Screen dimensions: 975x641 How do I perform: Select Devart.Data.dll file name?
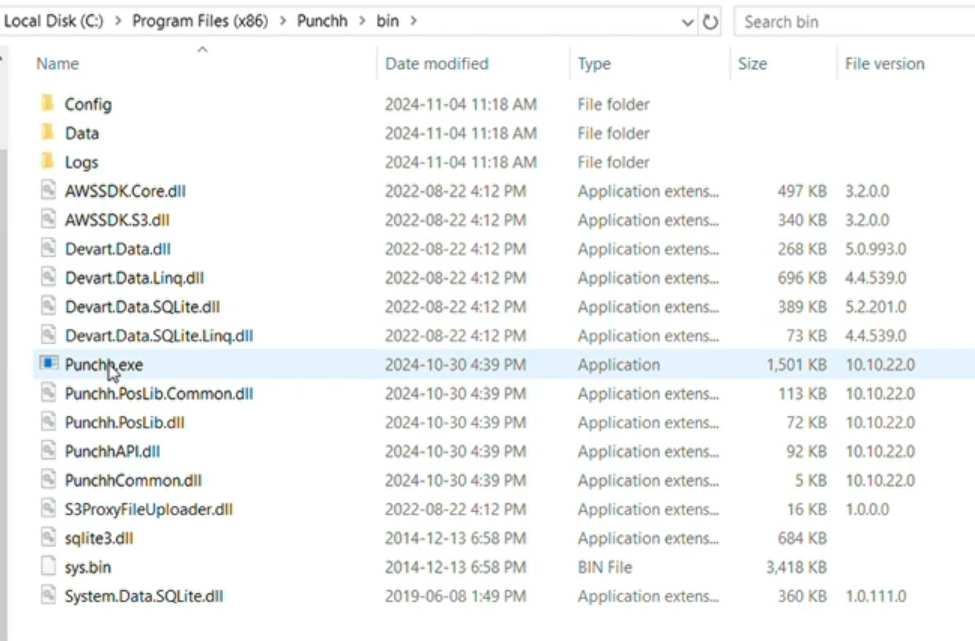click(118, 249)
